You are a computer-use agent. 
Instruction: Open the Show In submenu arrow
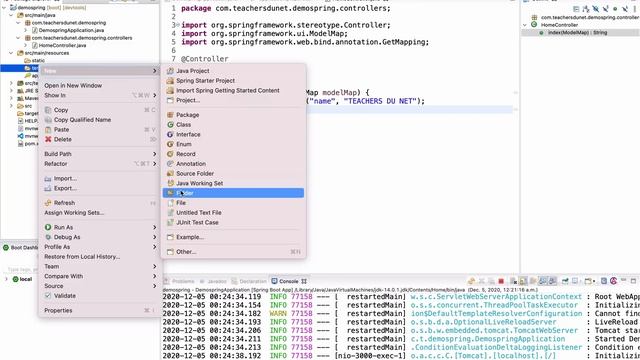tap(155, 96)
